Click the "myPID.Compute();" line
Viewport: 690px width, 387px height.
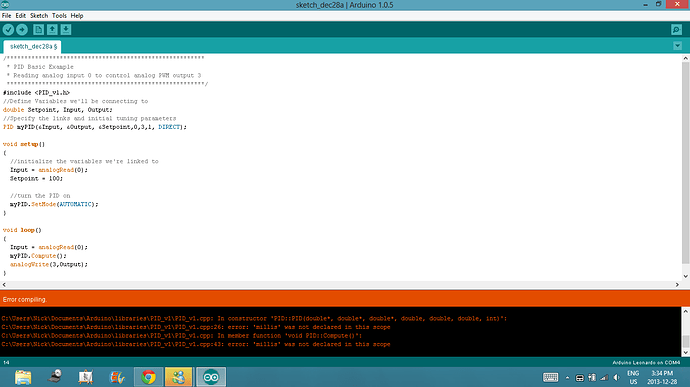38,256
